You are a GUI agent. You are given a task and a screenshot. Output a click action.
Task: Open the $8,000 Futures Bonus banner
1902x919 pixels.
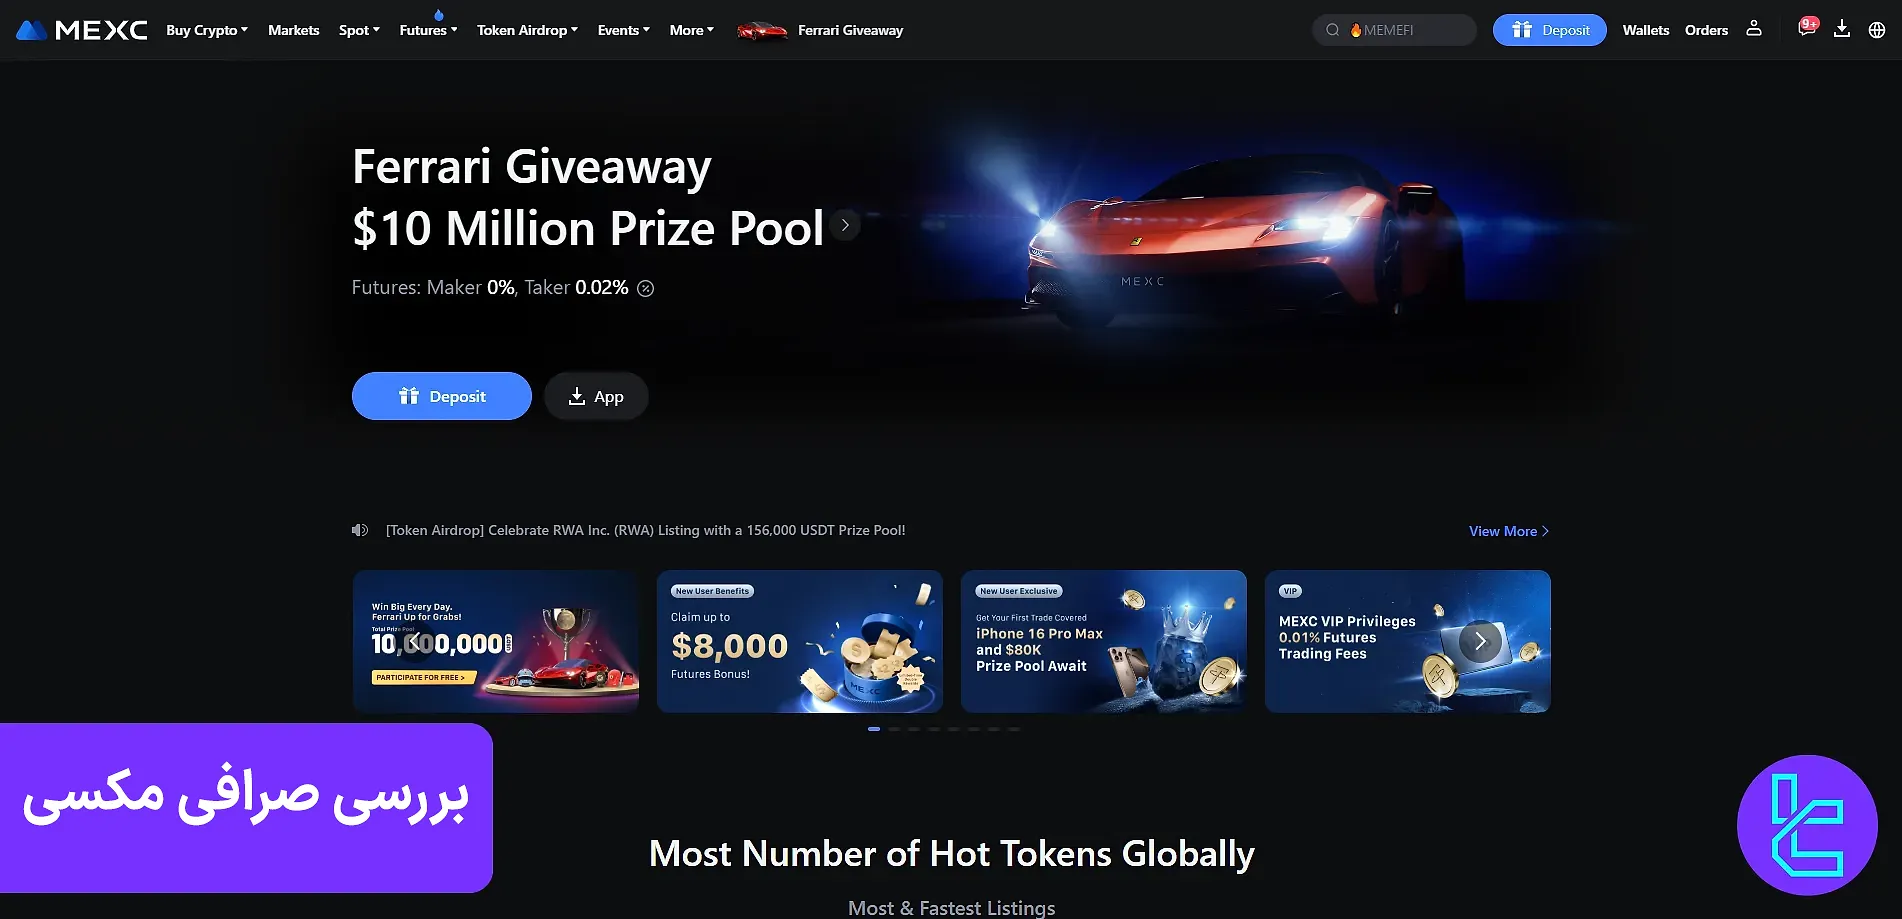click(800, 641)
